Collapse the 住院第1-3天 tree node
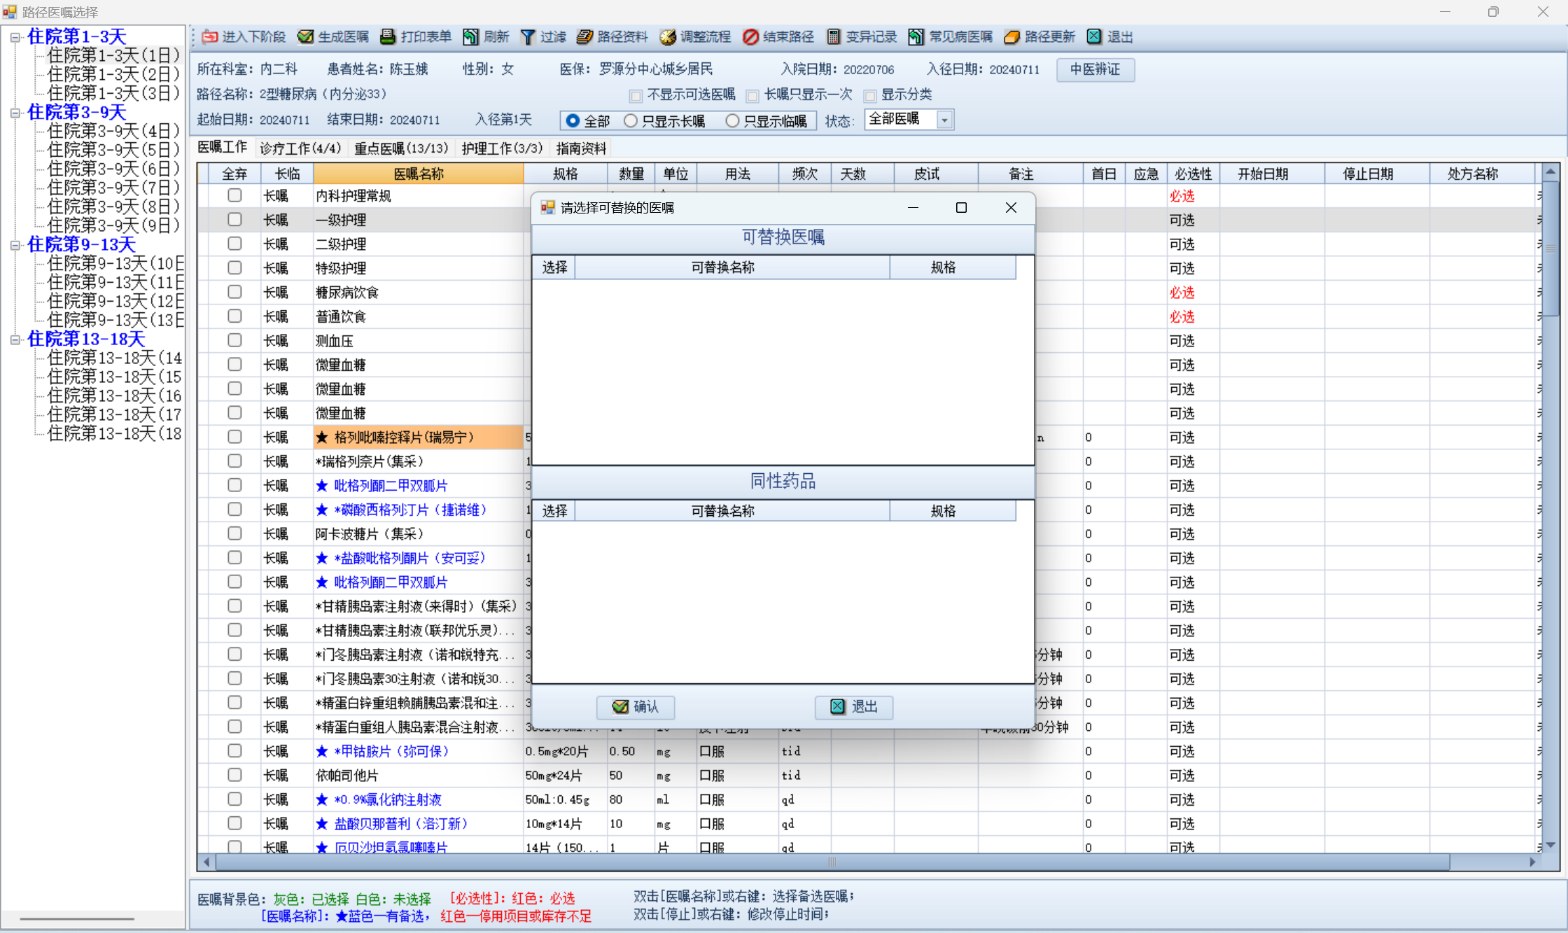This screenshot has width=1568, height=933. pyautogui.click(x=15, y=37)
